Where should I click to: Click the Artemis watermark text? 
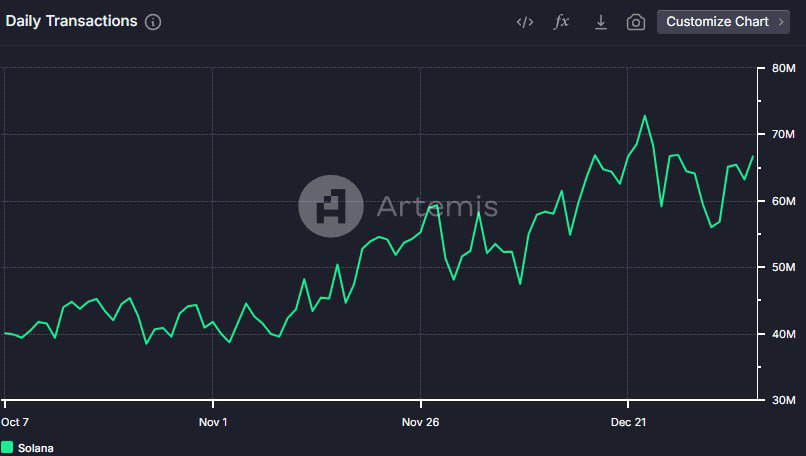point(436,207)
